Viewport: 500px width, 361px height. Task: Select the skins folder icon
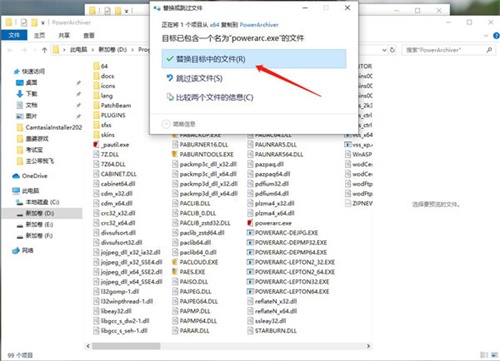pos(96,135)
